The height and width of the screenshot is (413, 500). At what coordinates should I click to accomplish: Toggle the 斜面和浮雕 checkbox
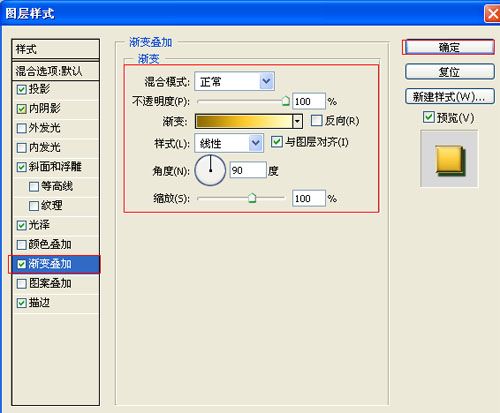point(21,167)
